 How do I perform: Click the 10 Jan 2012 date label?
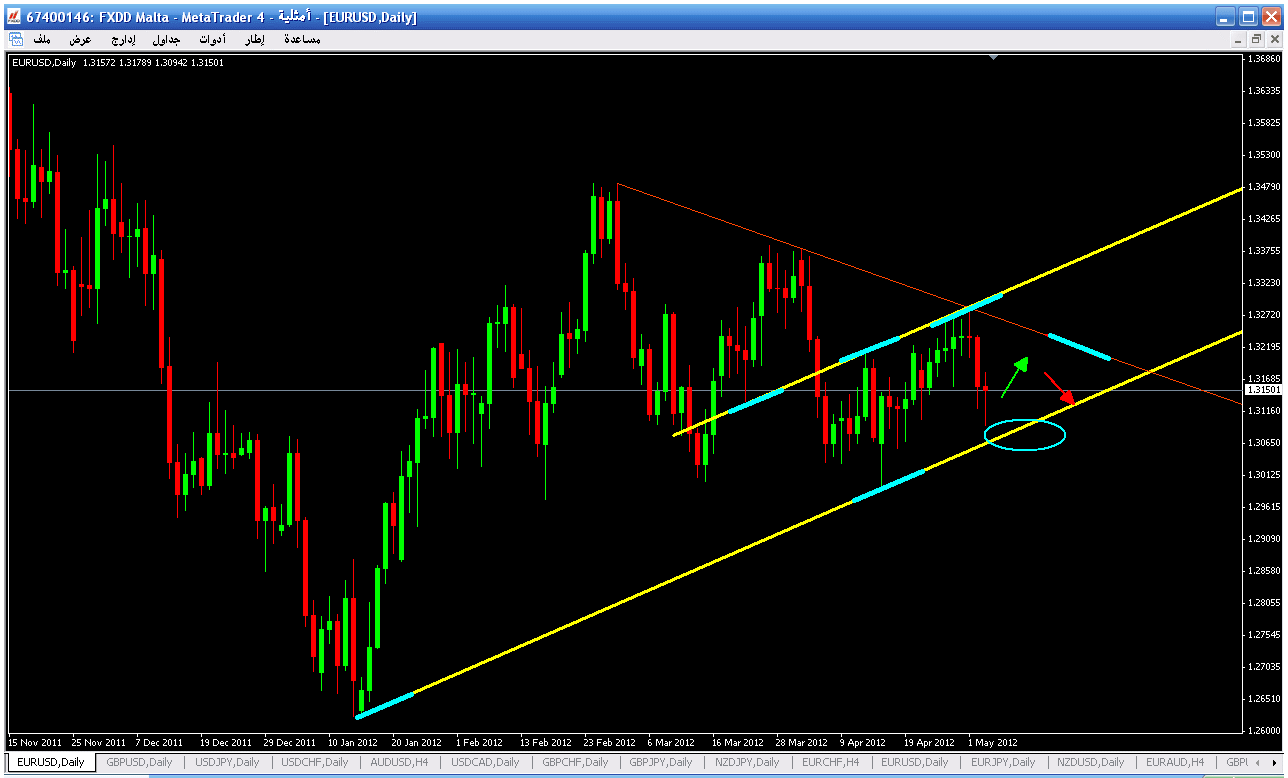[x=351, y=743]
